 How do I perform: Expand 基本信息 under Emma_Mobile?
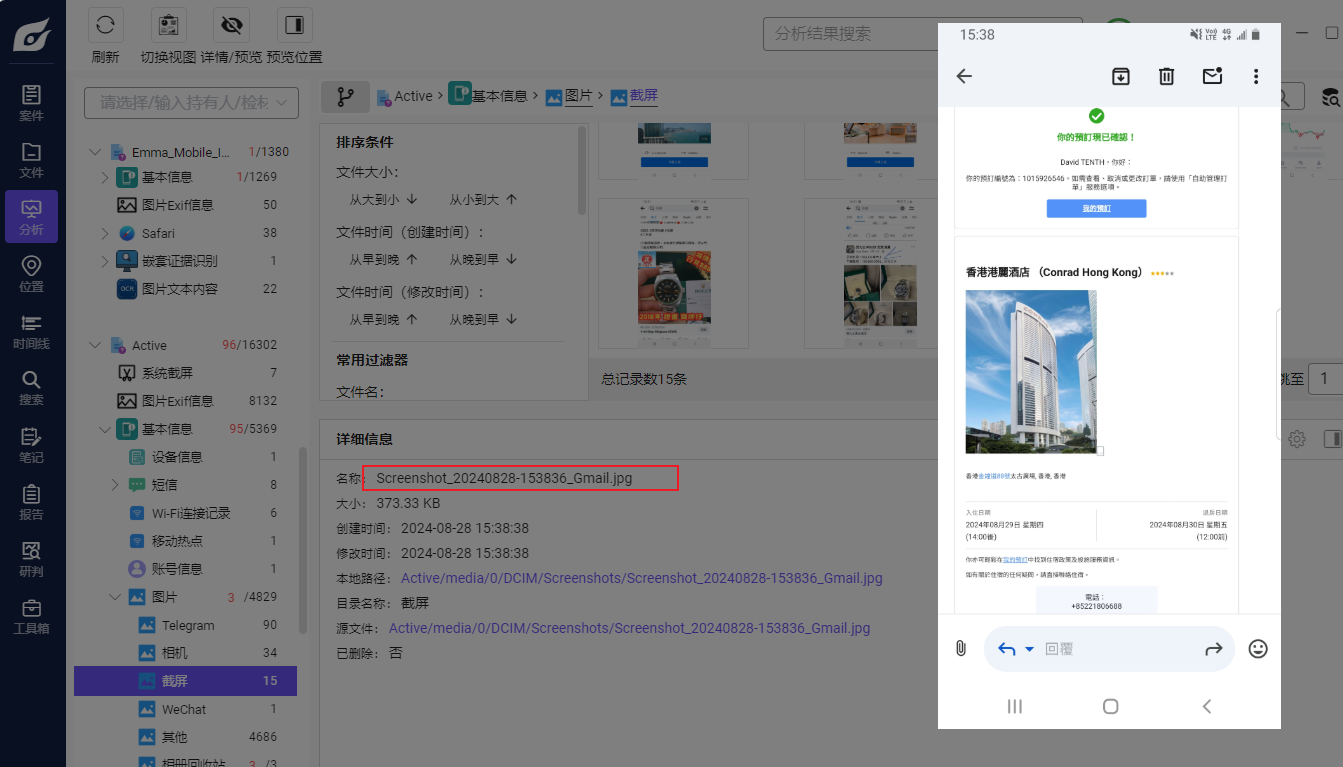[105, 177]
